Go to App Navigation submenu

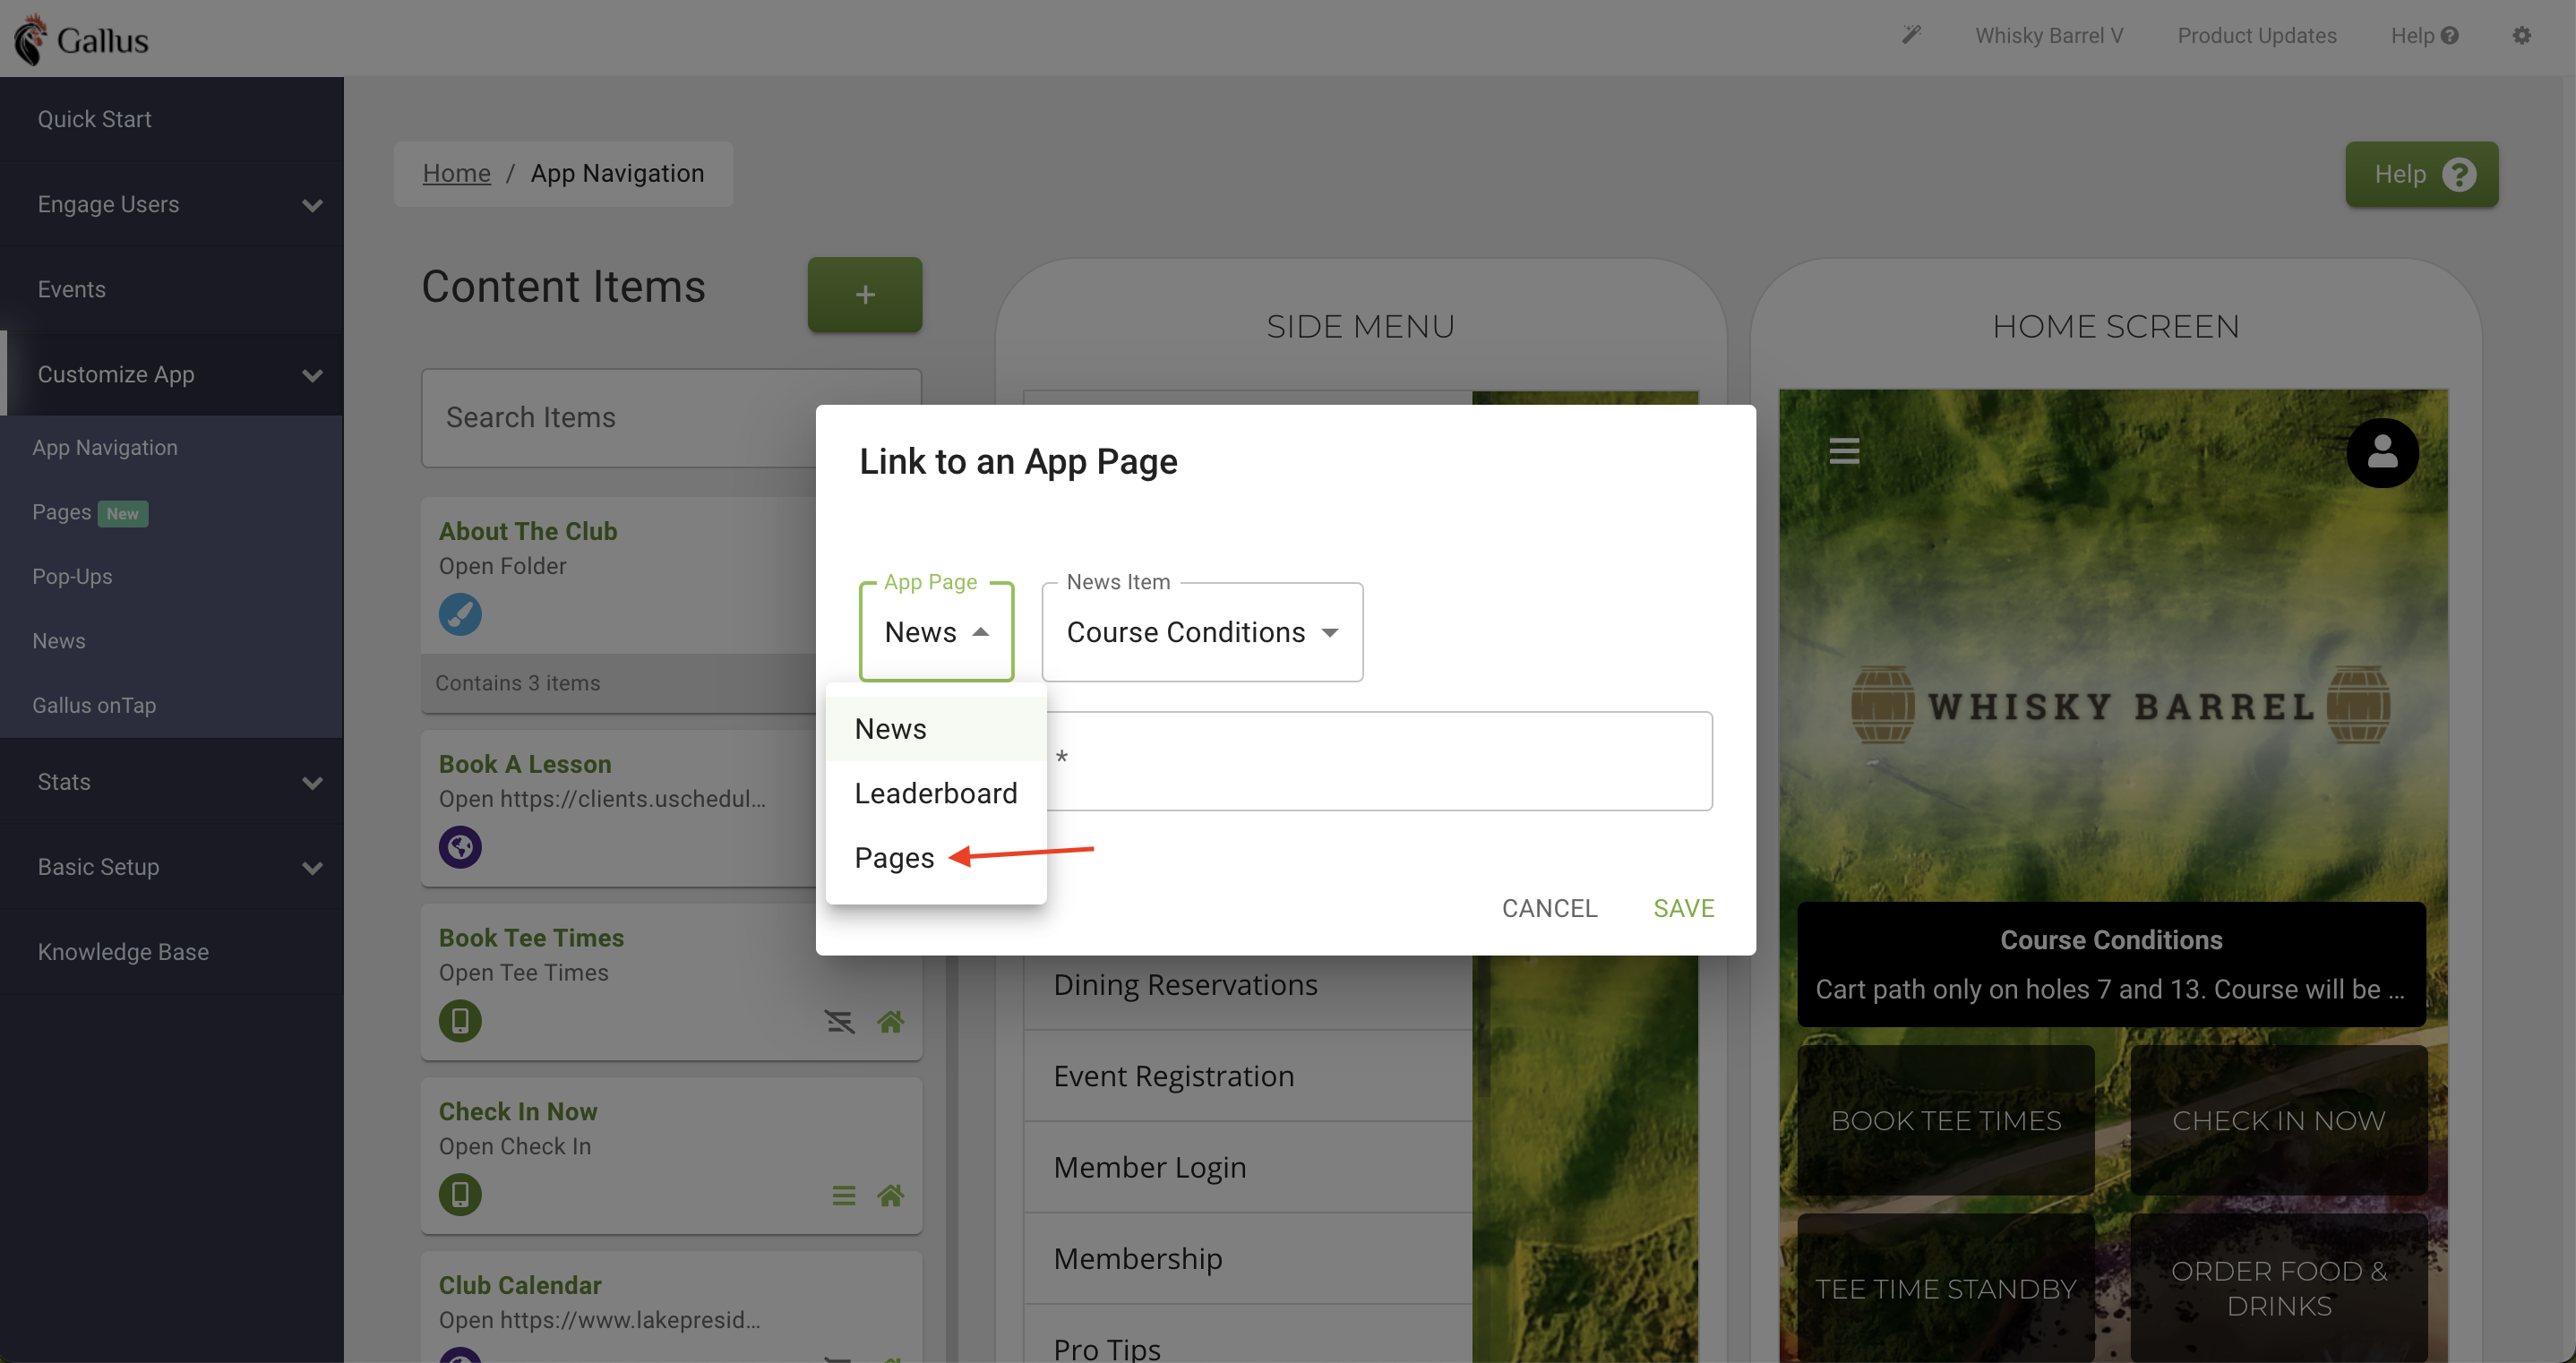(172, 447)
